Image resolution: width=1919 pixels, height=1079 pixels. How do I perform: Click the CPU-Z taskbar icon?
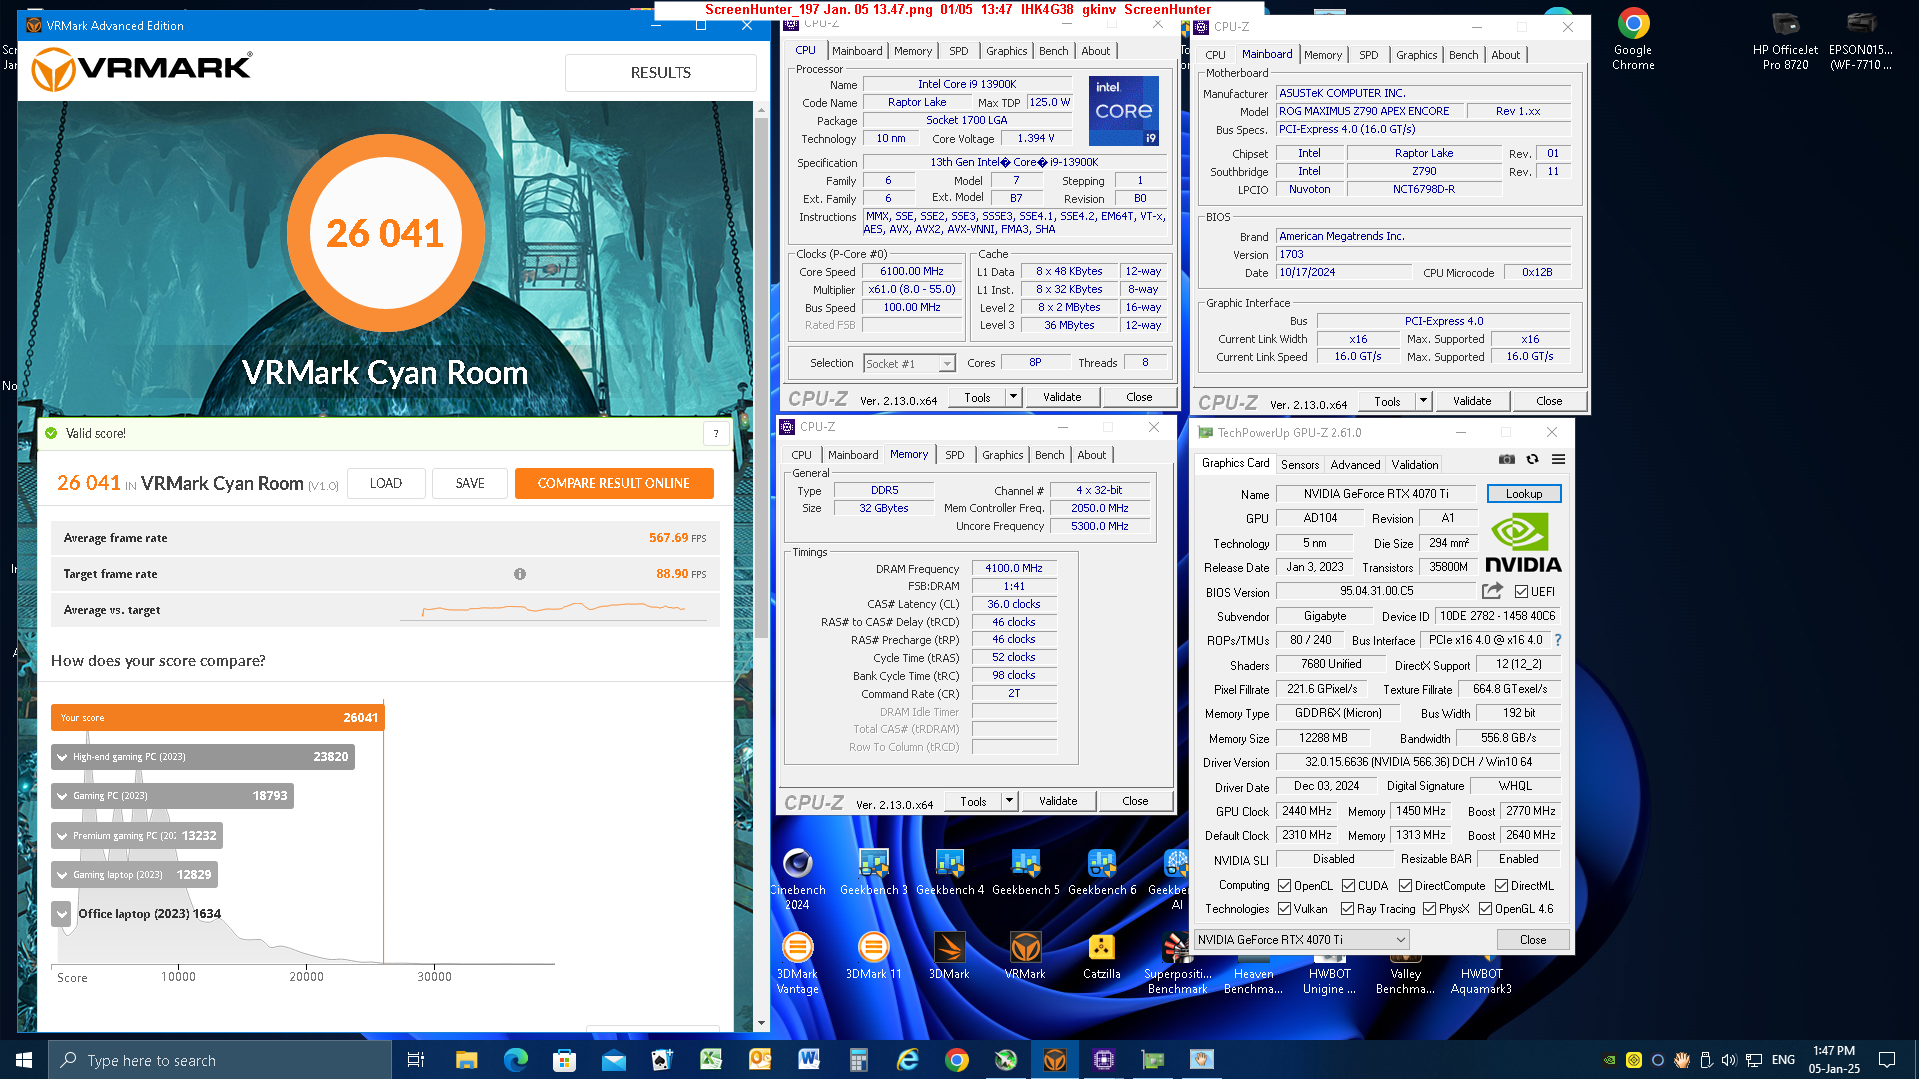pos(1104,1060)
